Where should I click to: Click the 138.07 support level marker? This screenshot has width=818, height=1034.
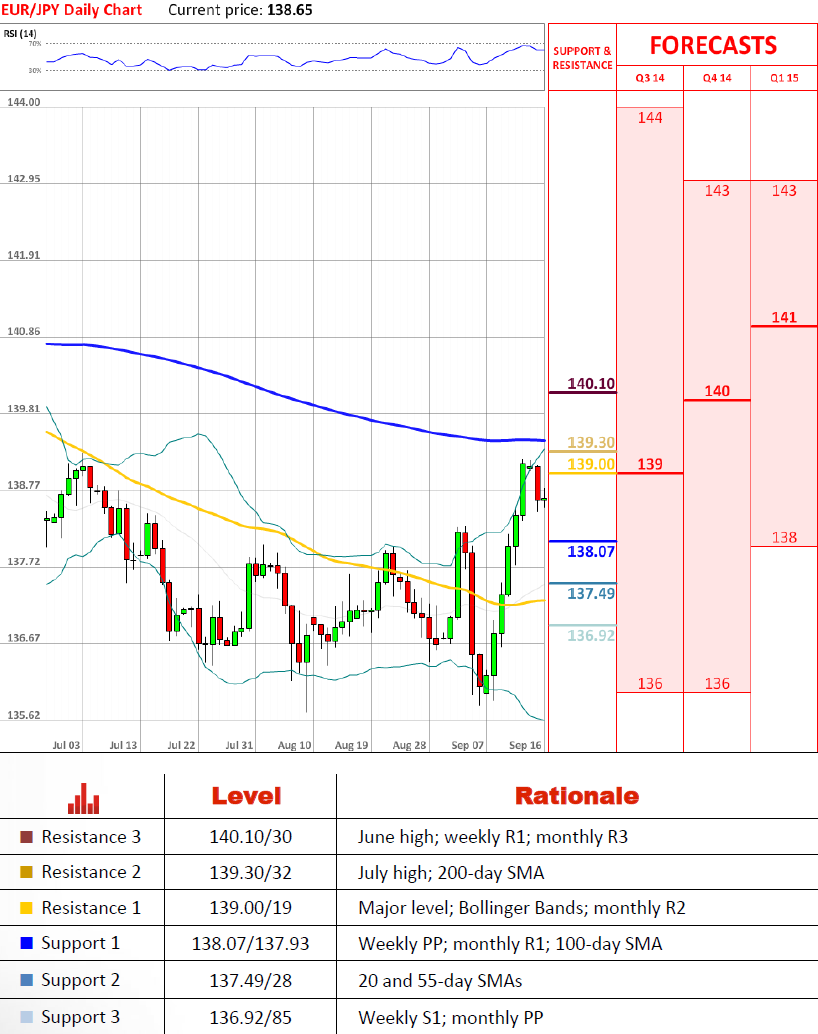coord(591,551)
